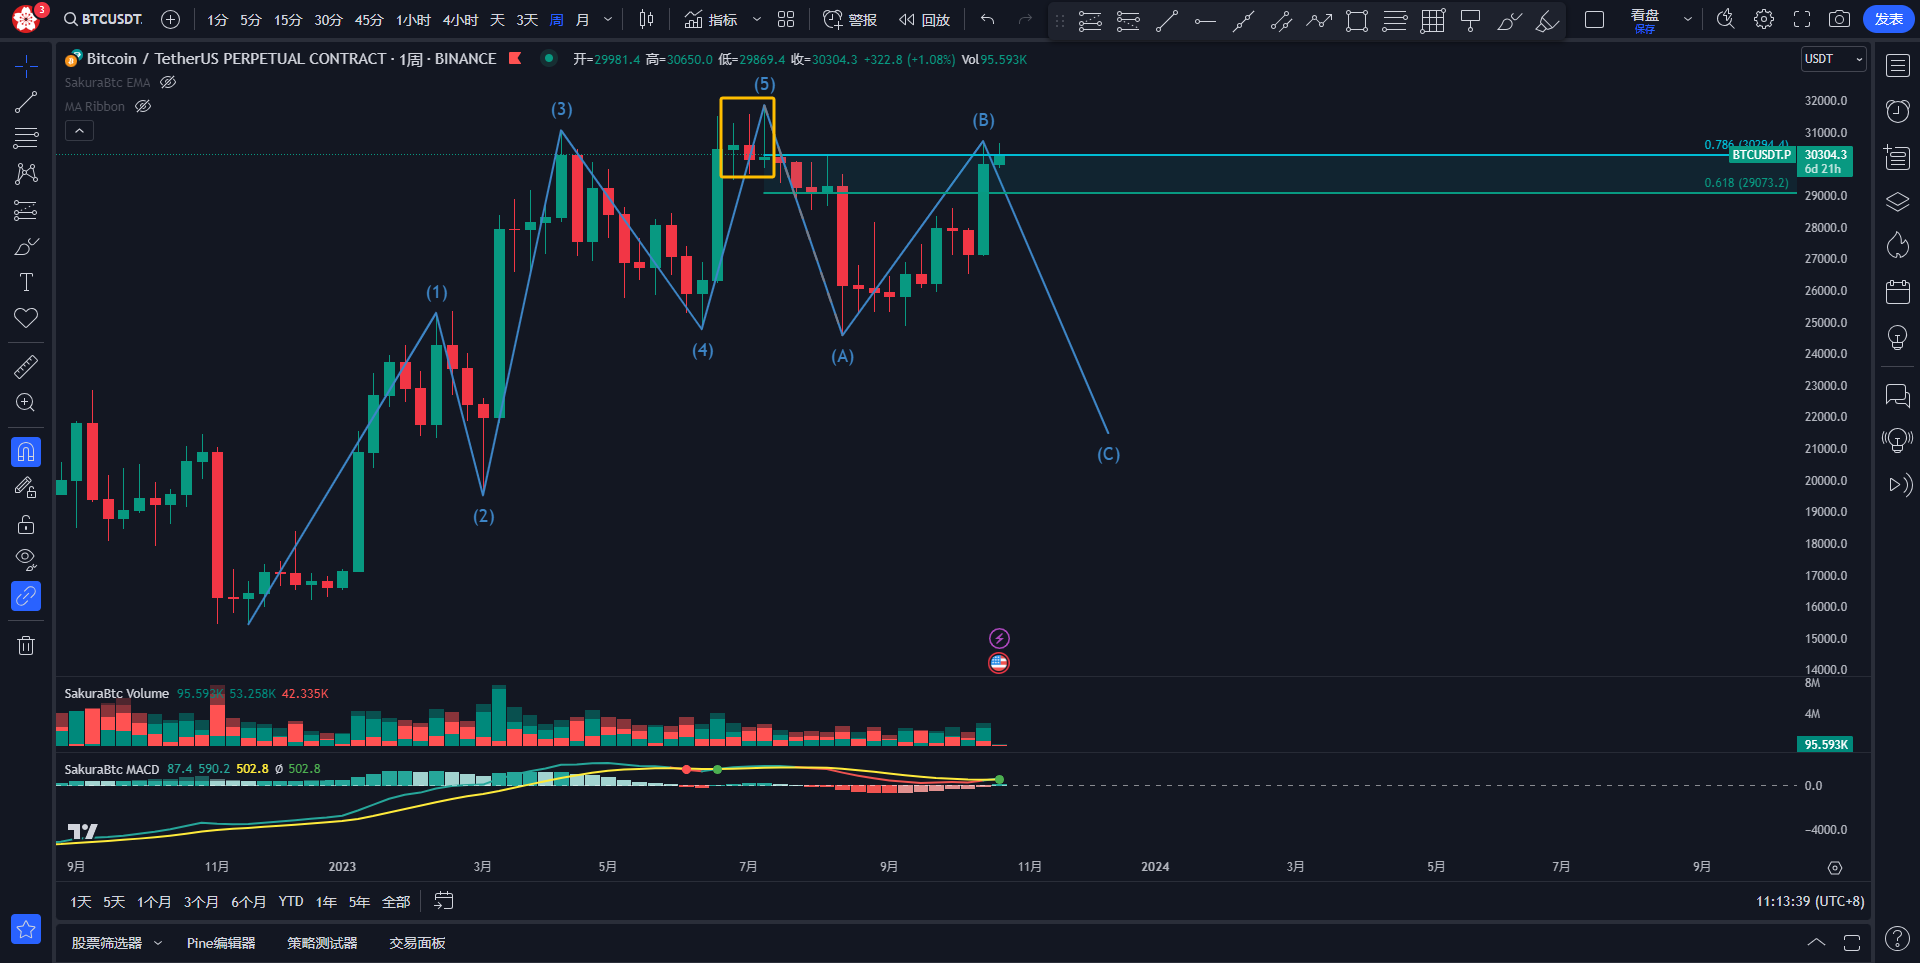Switch to the 4小时 timeframe
Image resolution: width=1920 pixels, height=963 pixels.
point(461,20)
